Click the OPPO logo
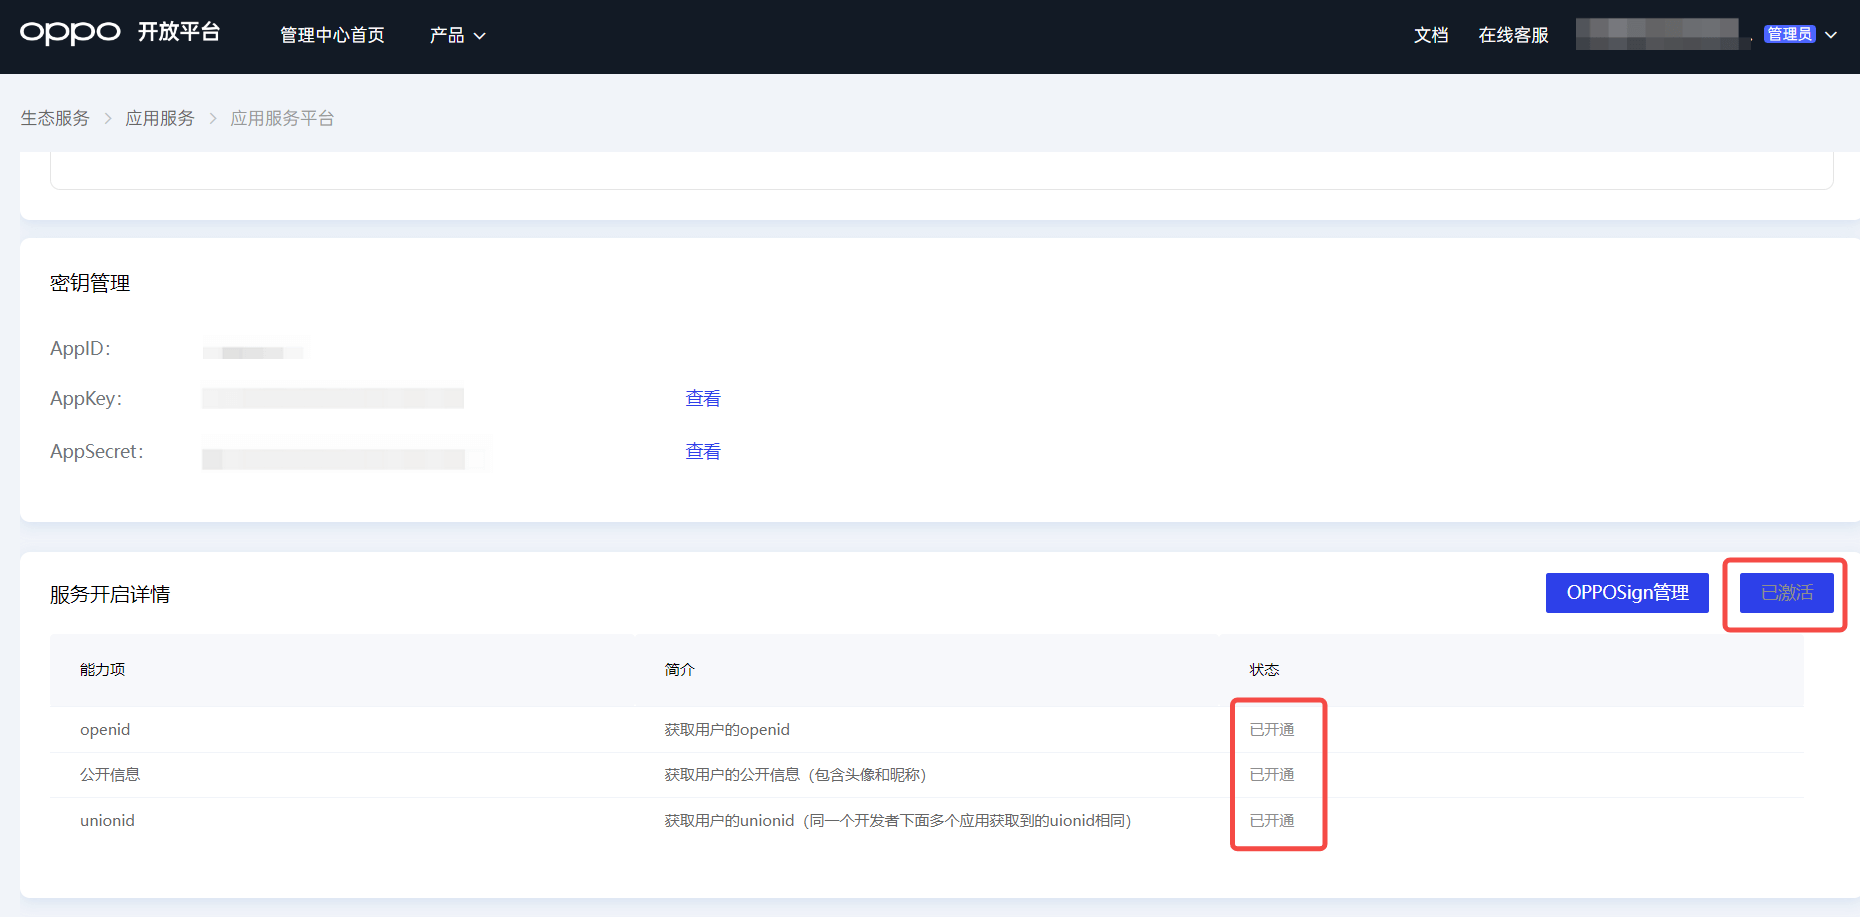The image size is (1860, 917). (x=70, y=33)
